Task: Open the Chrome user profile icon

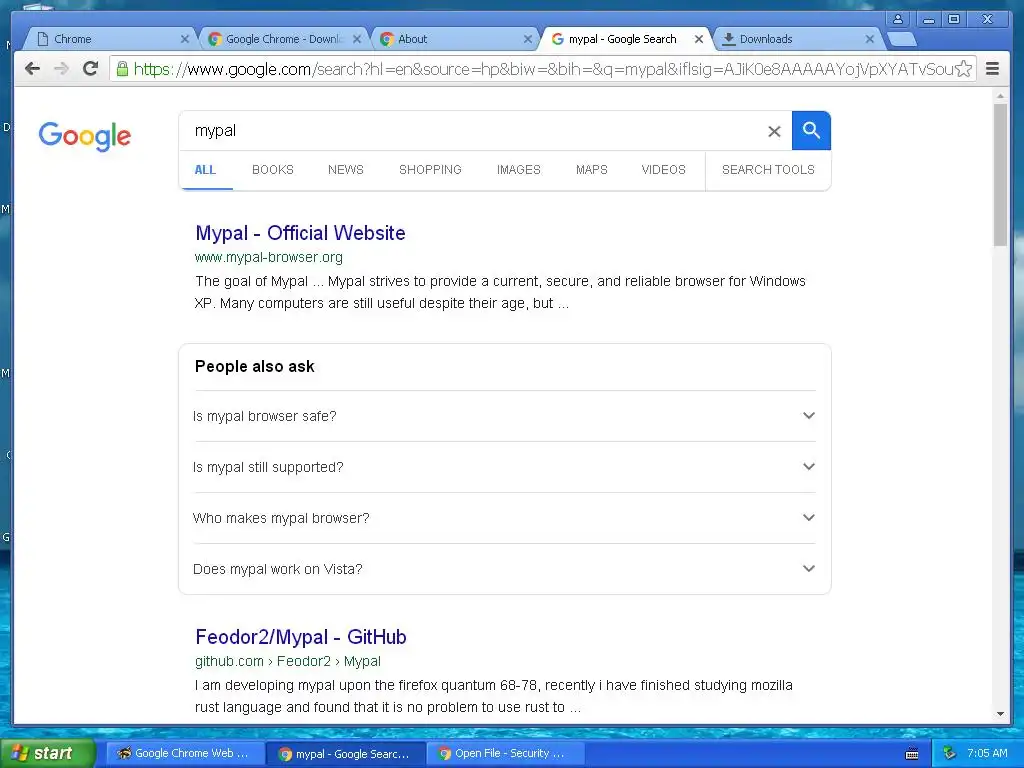Action: coord(898,19)
